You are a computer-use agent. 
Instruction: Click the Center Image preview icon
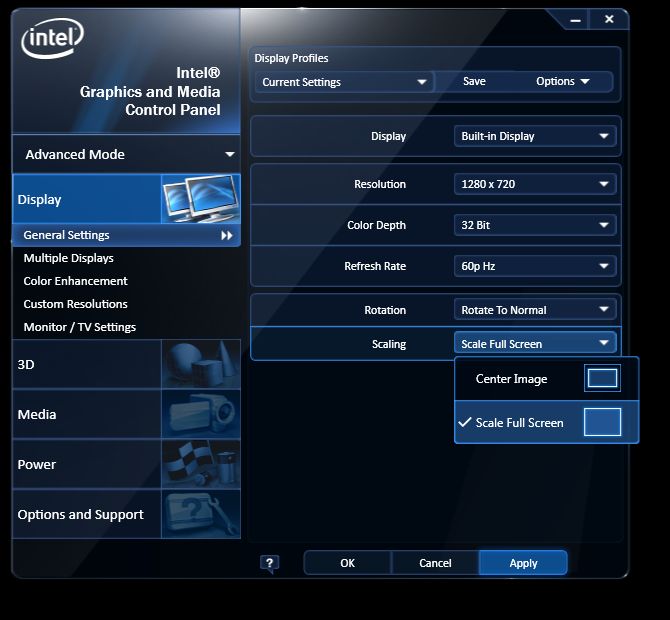pos(602,378)
